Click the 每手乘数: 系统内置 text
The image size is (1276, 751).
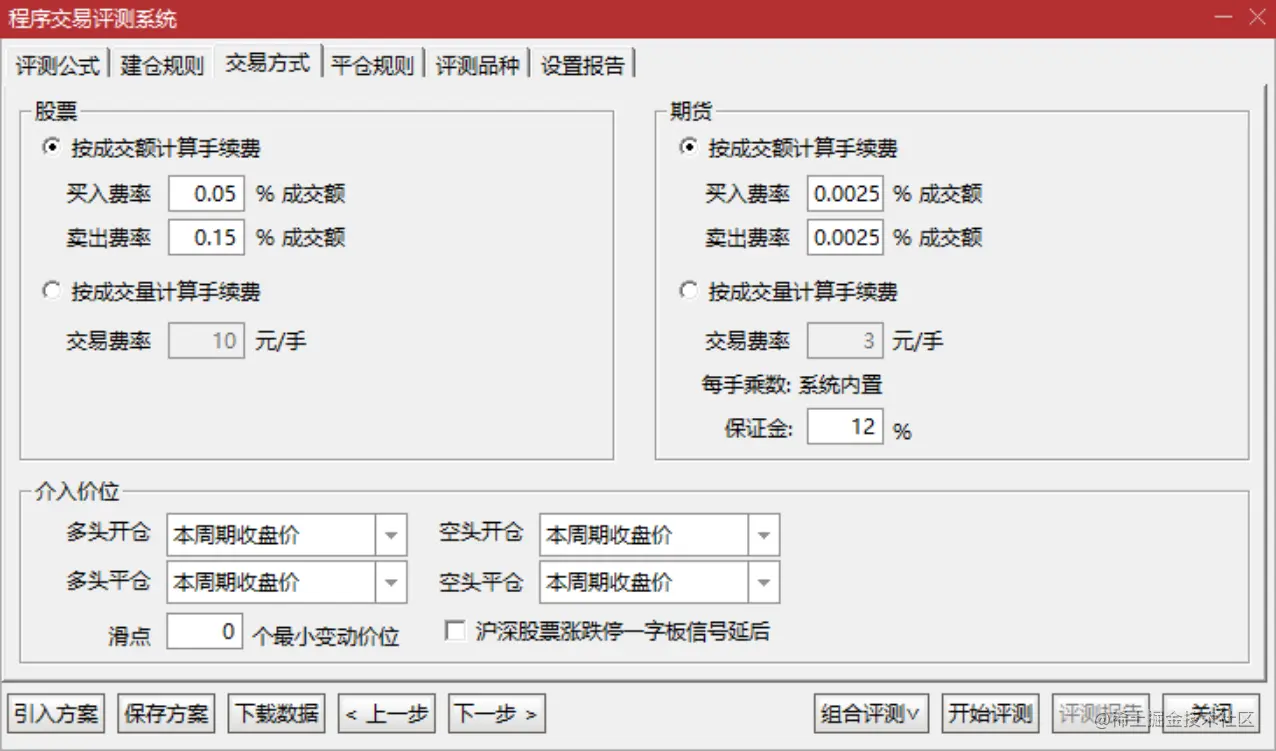[x=792, y=384]
